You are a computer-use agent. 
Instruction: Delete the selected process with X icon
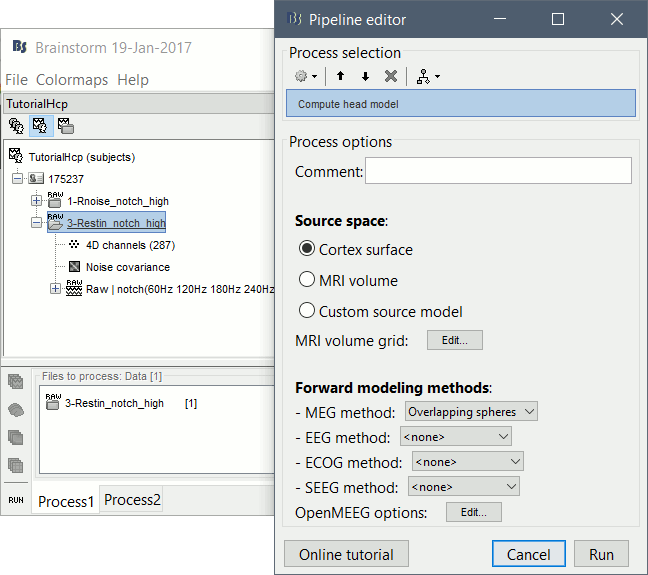coord(391,76)
